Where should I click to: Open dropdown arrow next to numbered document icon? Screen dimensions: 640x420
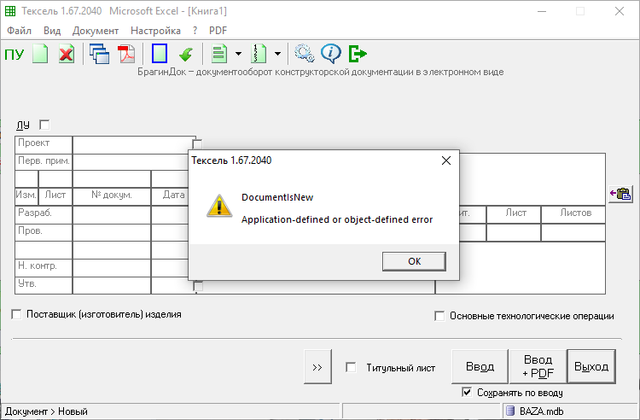(x=278, y=53)
